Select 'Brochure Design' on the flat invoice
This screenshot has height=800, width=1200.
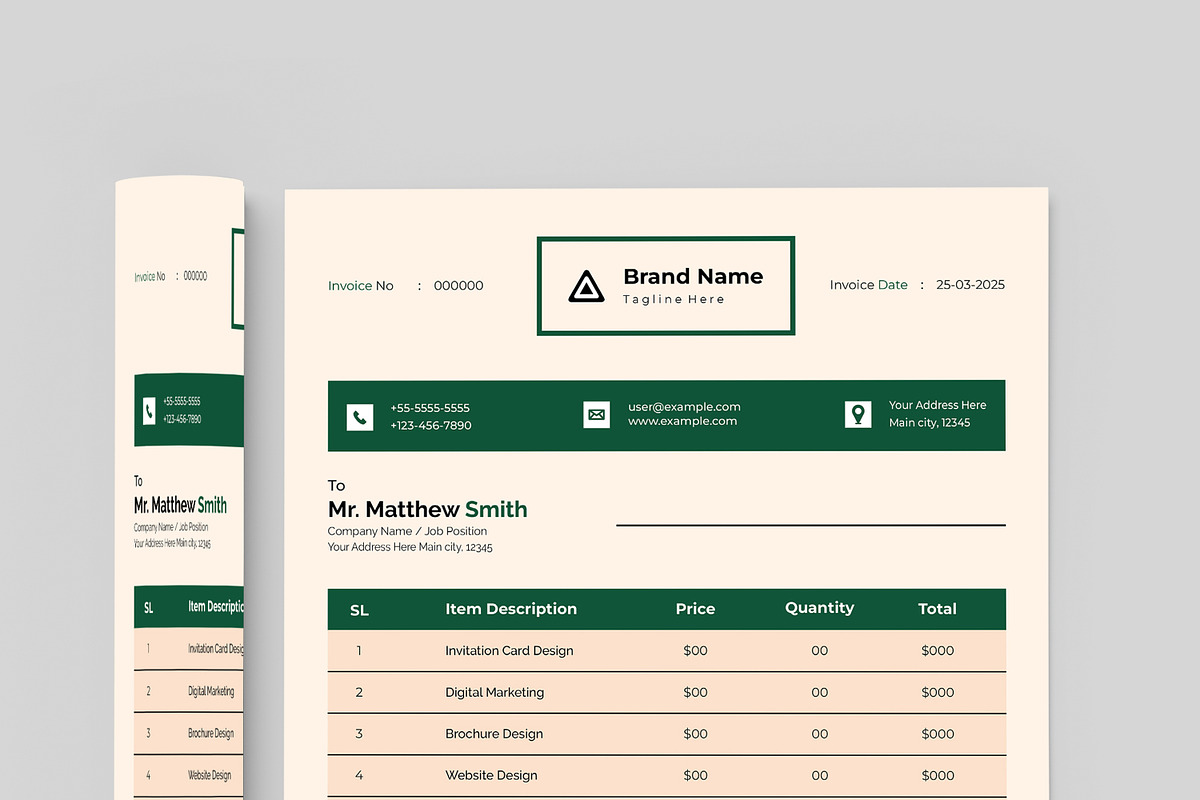pyautogui.click(x=494, y=734)
